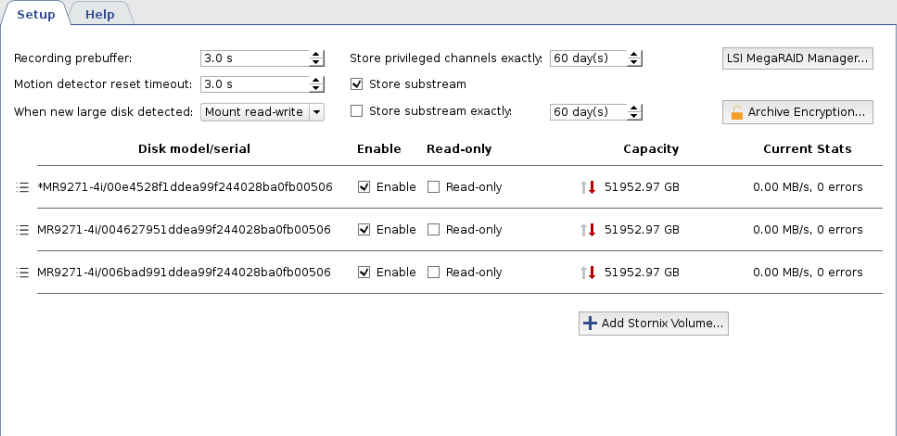Screen dimensions: 897x436
Task: Open LSI MegaRAID Manager
Action: tap(797, 58)
